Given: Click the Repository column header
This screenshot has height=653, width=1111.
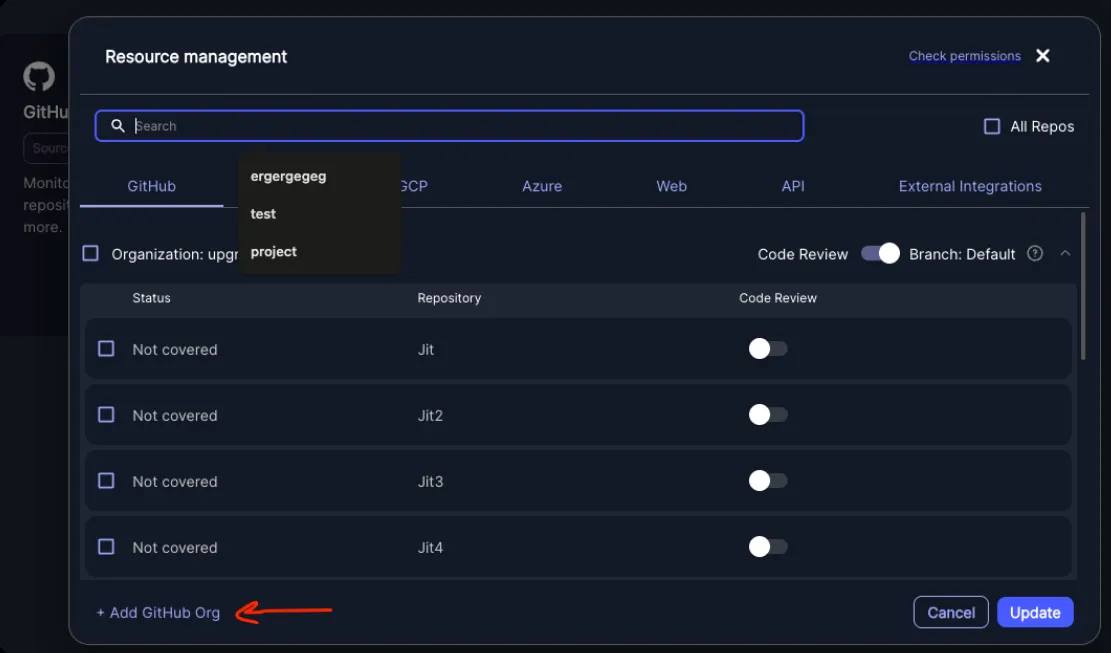Looking at the screenshot, I should 449,298.
